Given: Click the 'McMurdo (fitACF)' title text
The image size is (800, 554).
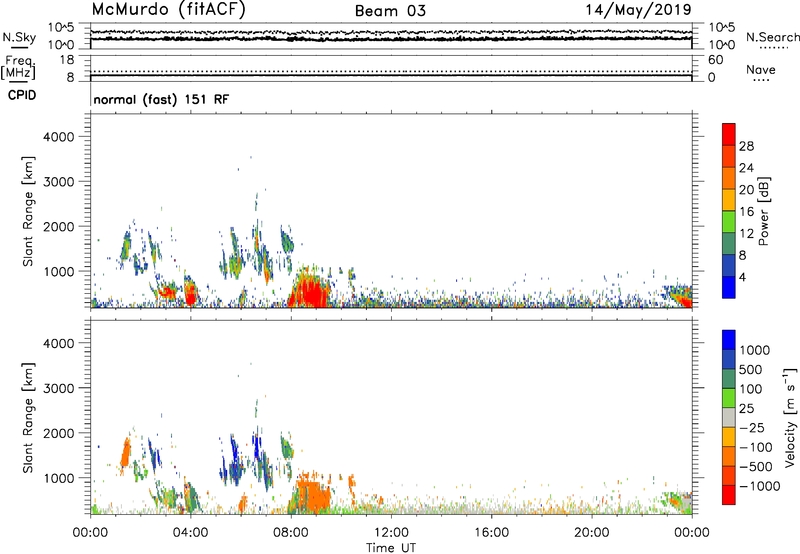Looking at the screenshot, I should pos(168,10).
